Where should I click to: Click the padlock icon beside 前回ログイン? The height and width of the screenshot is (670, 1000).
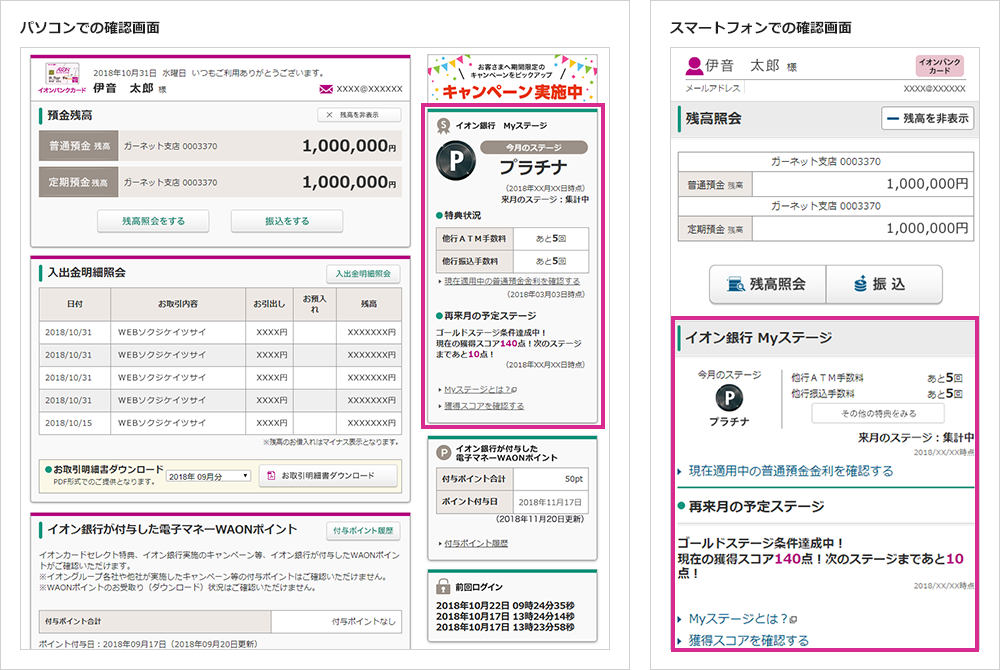point(443,586)
